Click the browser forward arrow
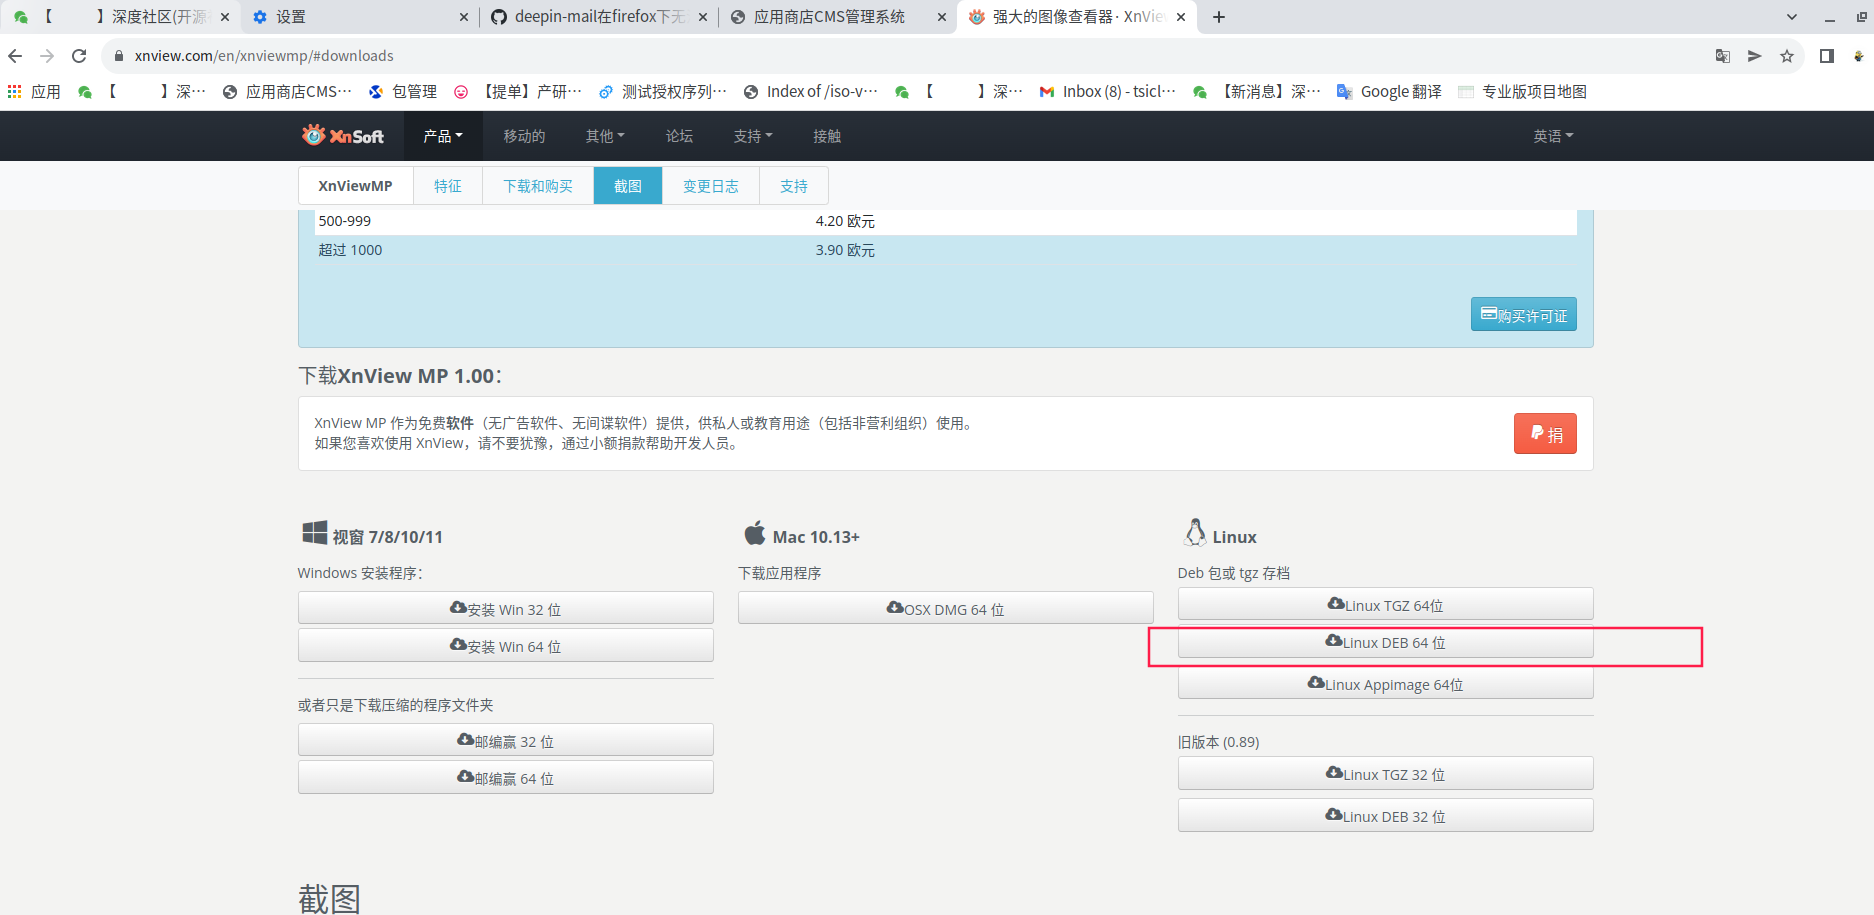Image resolution: width=1874 pixels, height=915 pixels. point(47,56)
